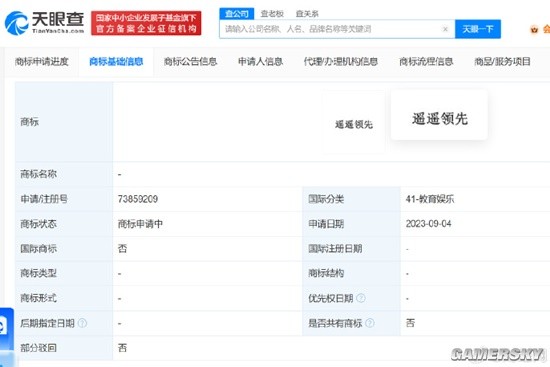Image resolution: width=550 pixels, height=367 pixels.
Task: Switch to the 商标基础信息 tab
Action: click(x=116, y=62)
